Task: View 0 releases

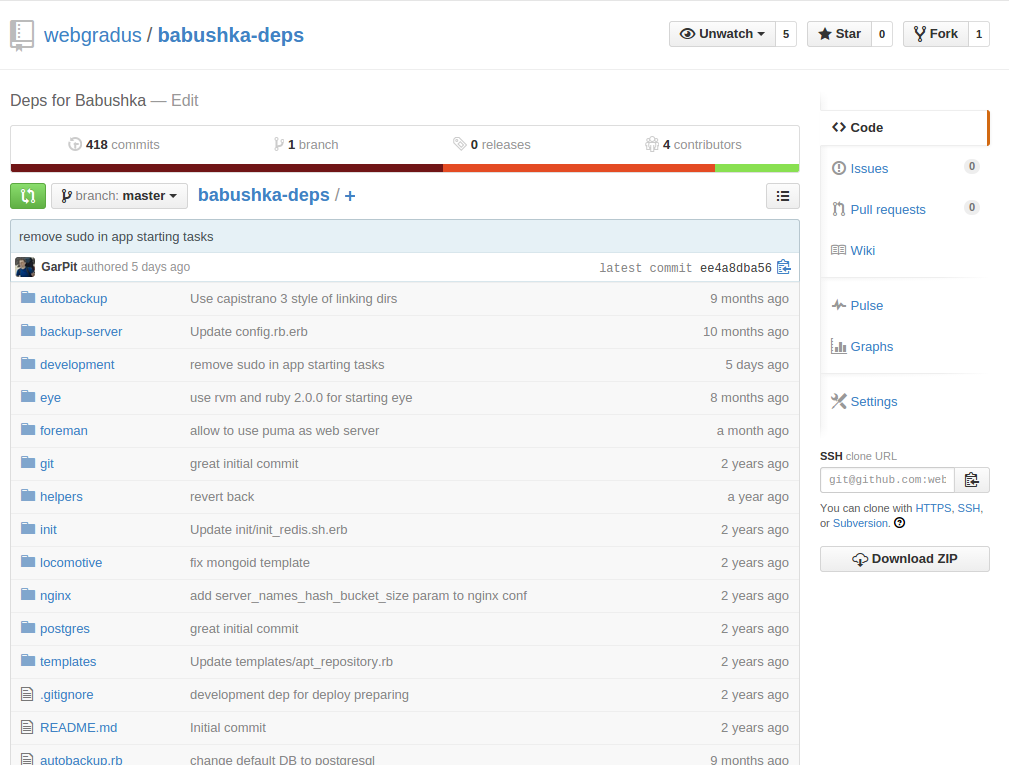Action: (x=492, y=145)
